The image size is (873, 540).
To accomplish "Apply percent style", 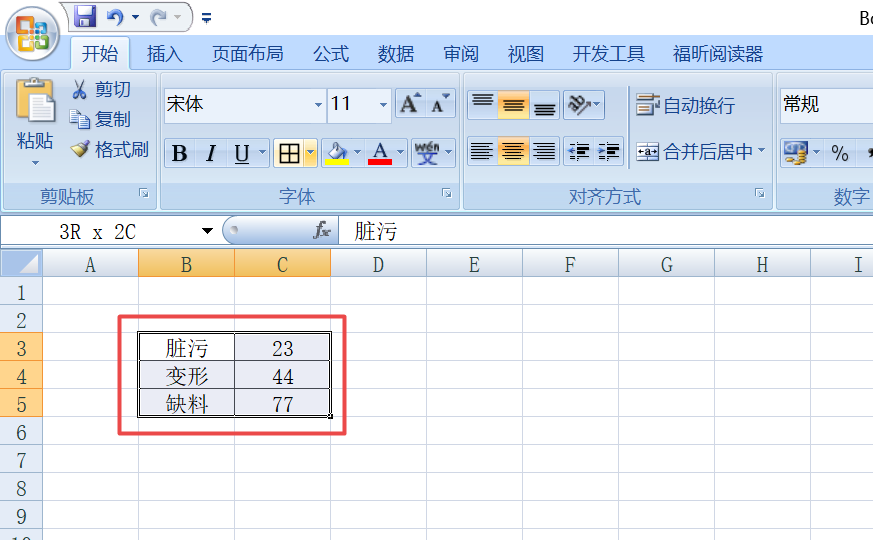I will point(840,153).
